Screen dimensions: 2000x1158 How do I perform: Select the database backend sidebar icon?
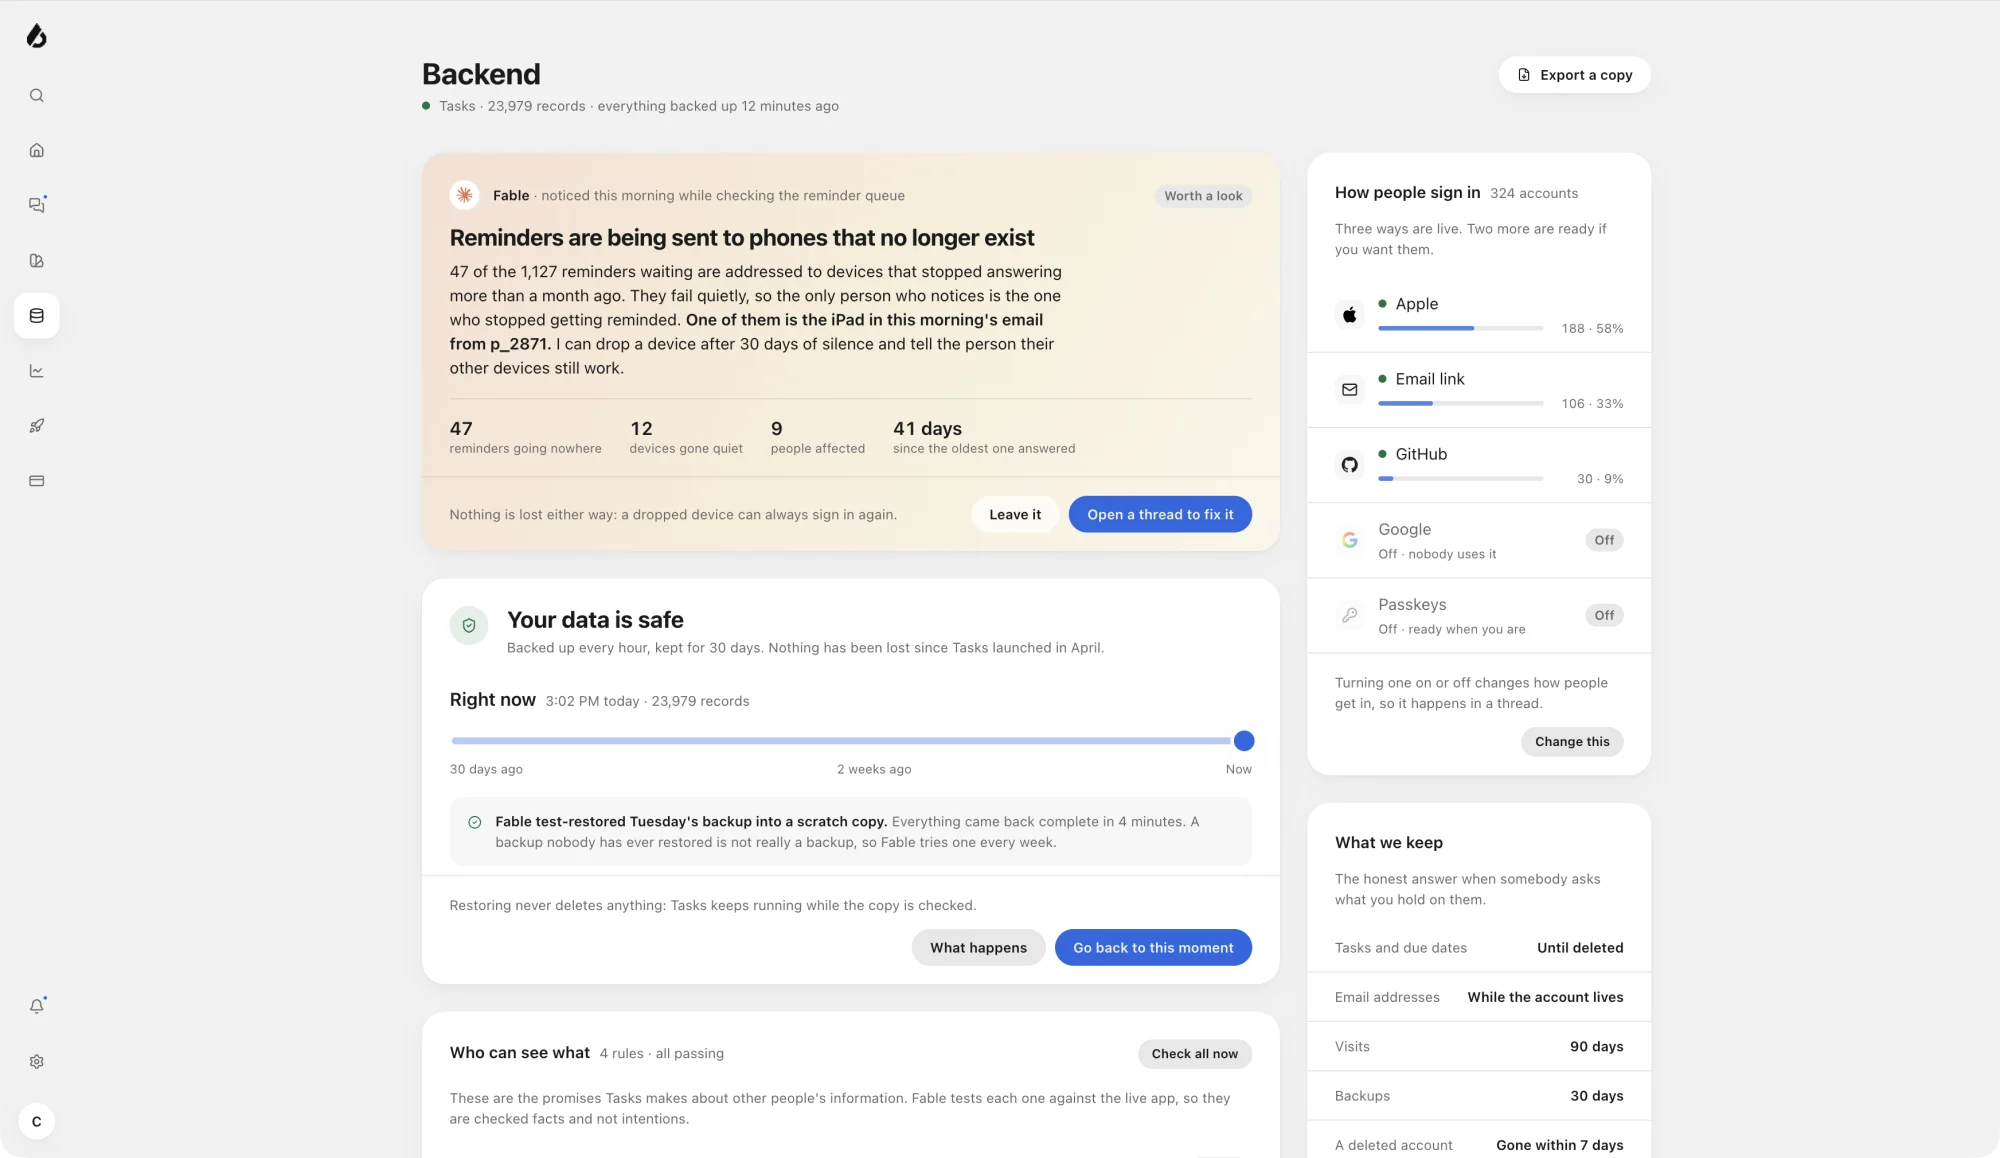point(37,316)
